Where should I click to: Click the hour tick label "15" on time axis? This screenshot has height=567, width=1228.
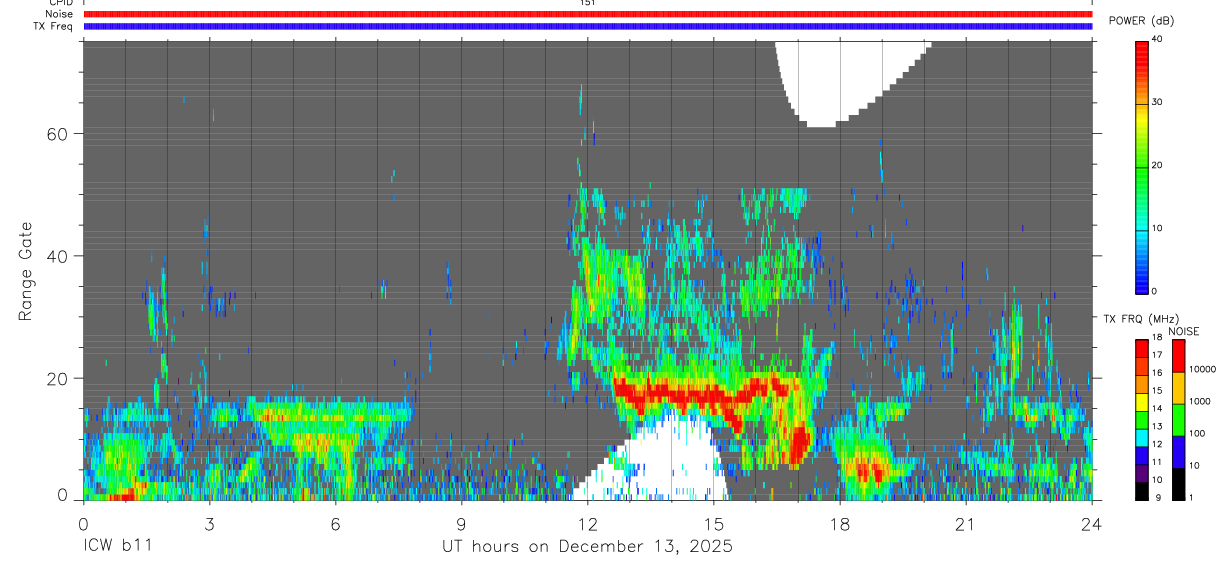(x=714, y=524)
